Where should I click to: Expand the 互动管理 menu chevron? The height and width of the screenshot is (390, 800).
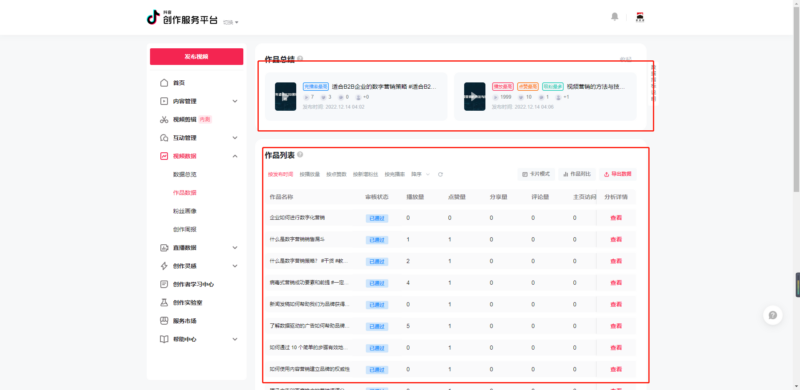click(235, 138)
